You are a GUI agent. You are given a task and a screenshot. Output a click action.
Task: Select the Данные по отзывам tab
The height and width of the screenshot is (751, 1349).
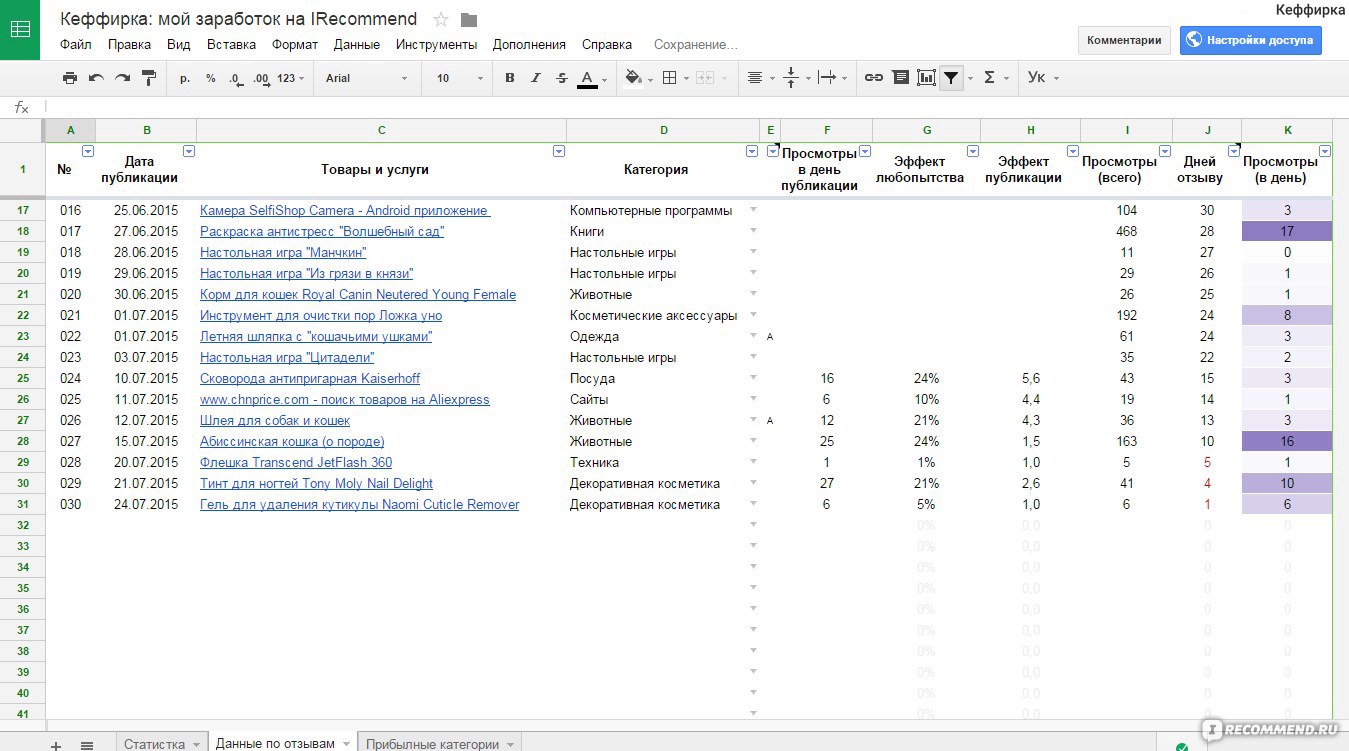point(282,744)
